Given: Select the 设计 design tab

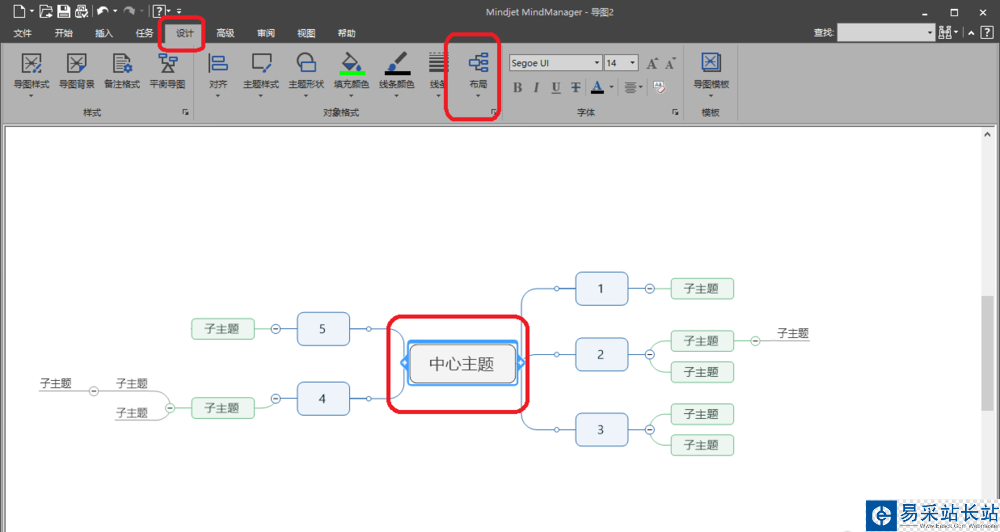Looking at the screenshot, I should click(x=184, y=33).
